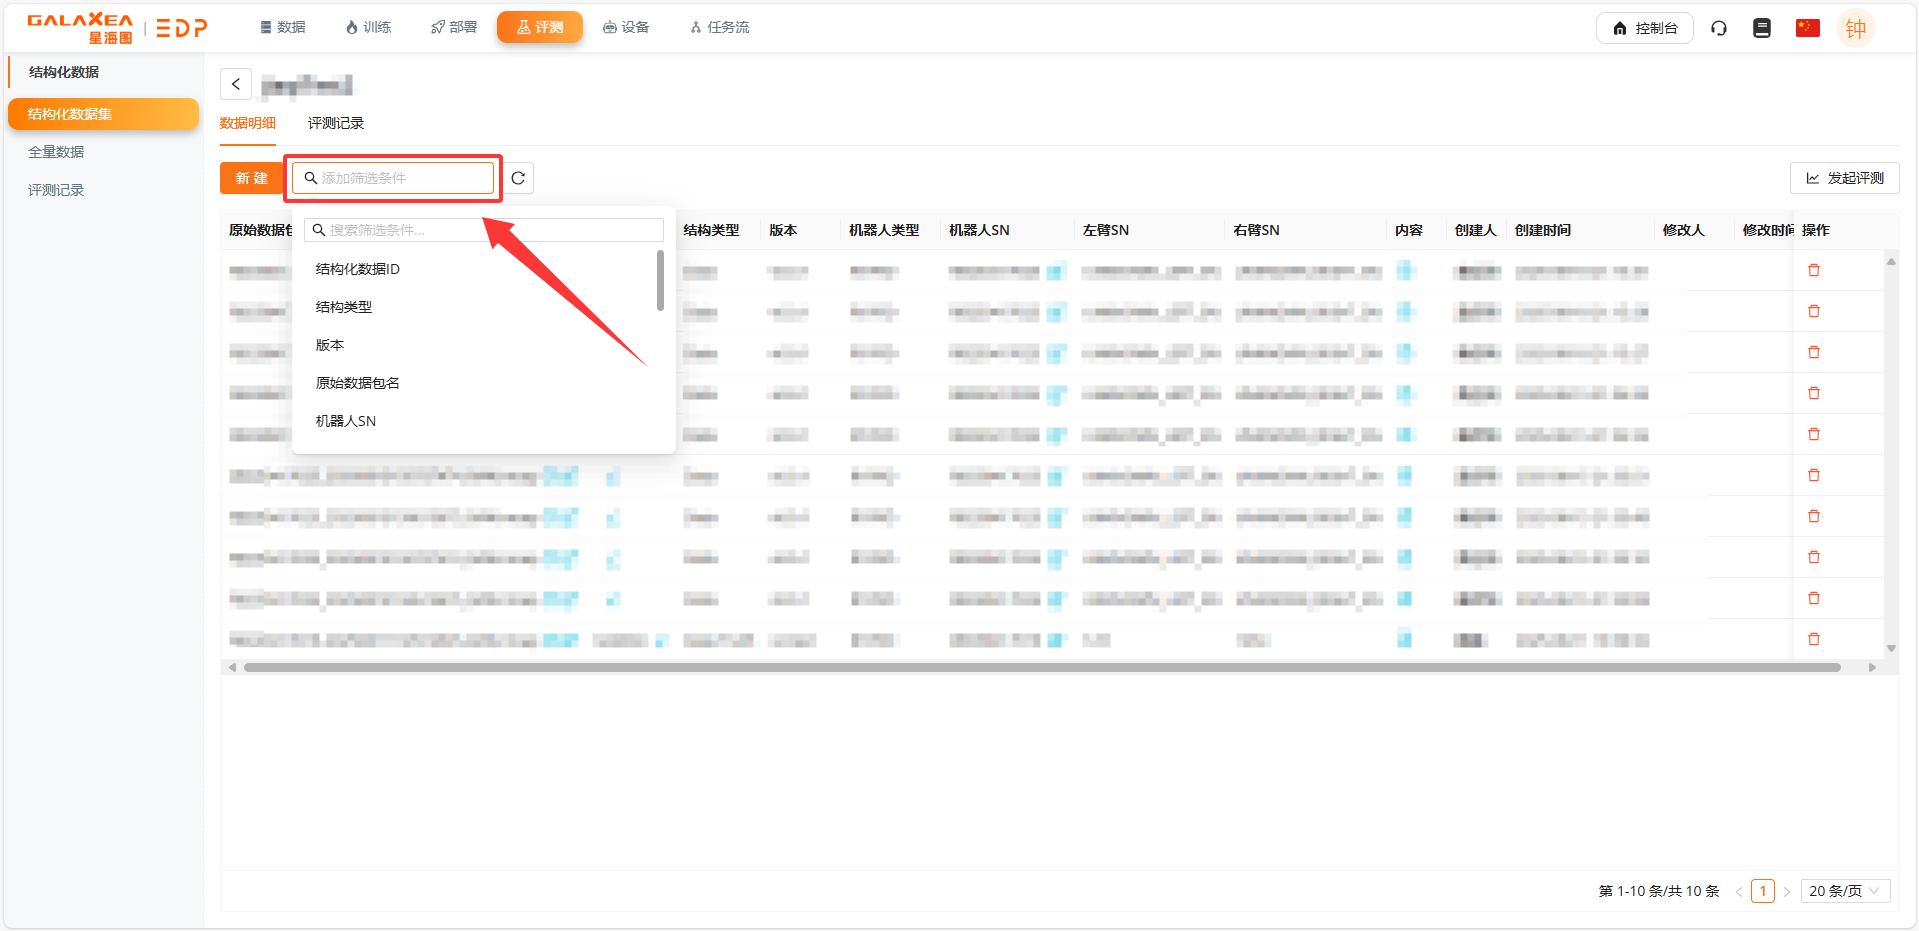The height and width of the screenshot is (931, 1919).
Task: Choose 机器人SN from filter list
Action: [x=346, y=421]
